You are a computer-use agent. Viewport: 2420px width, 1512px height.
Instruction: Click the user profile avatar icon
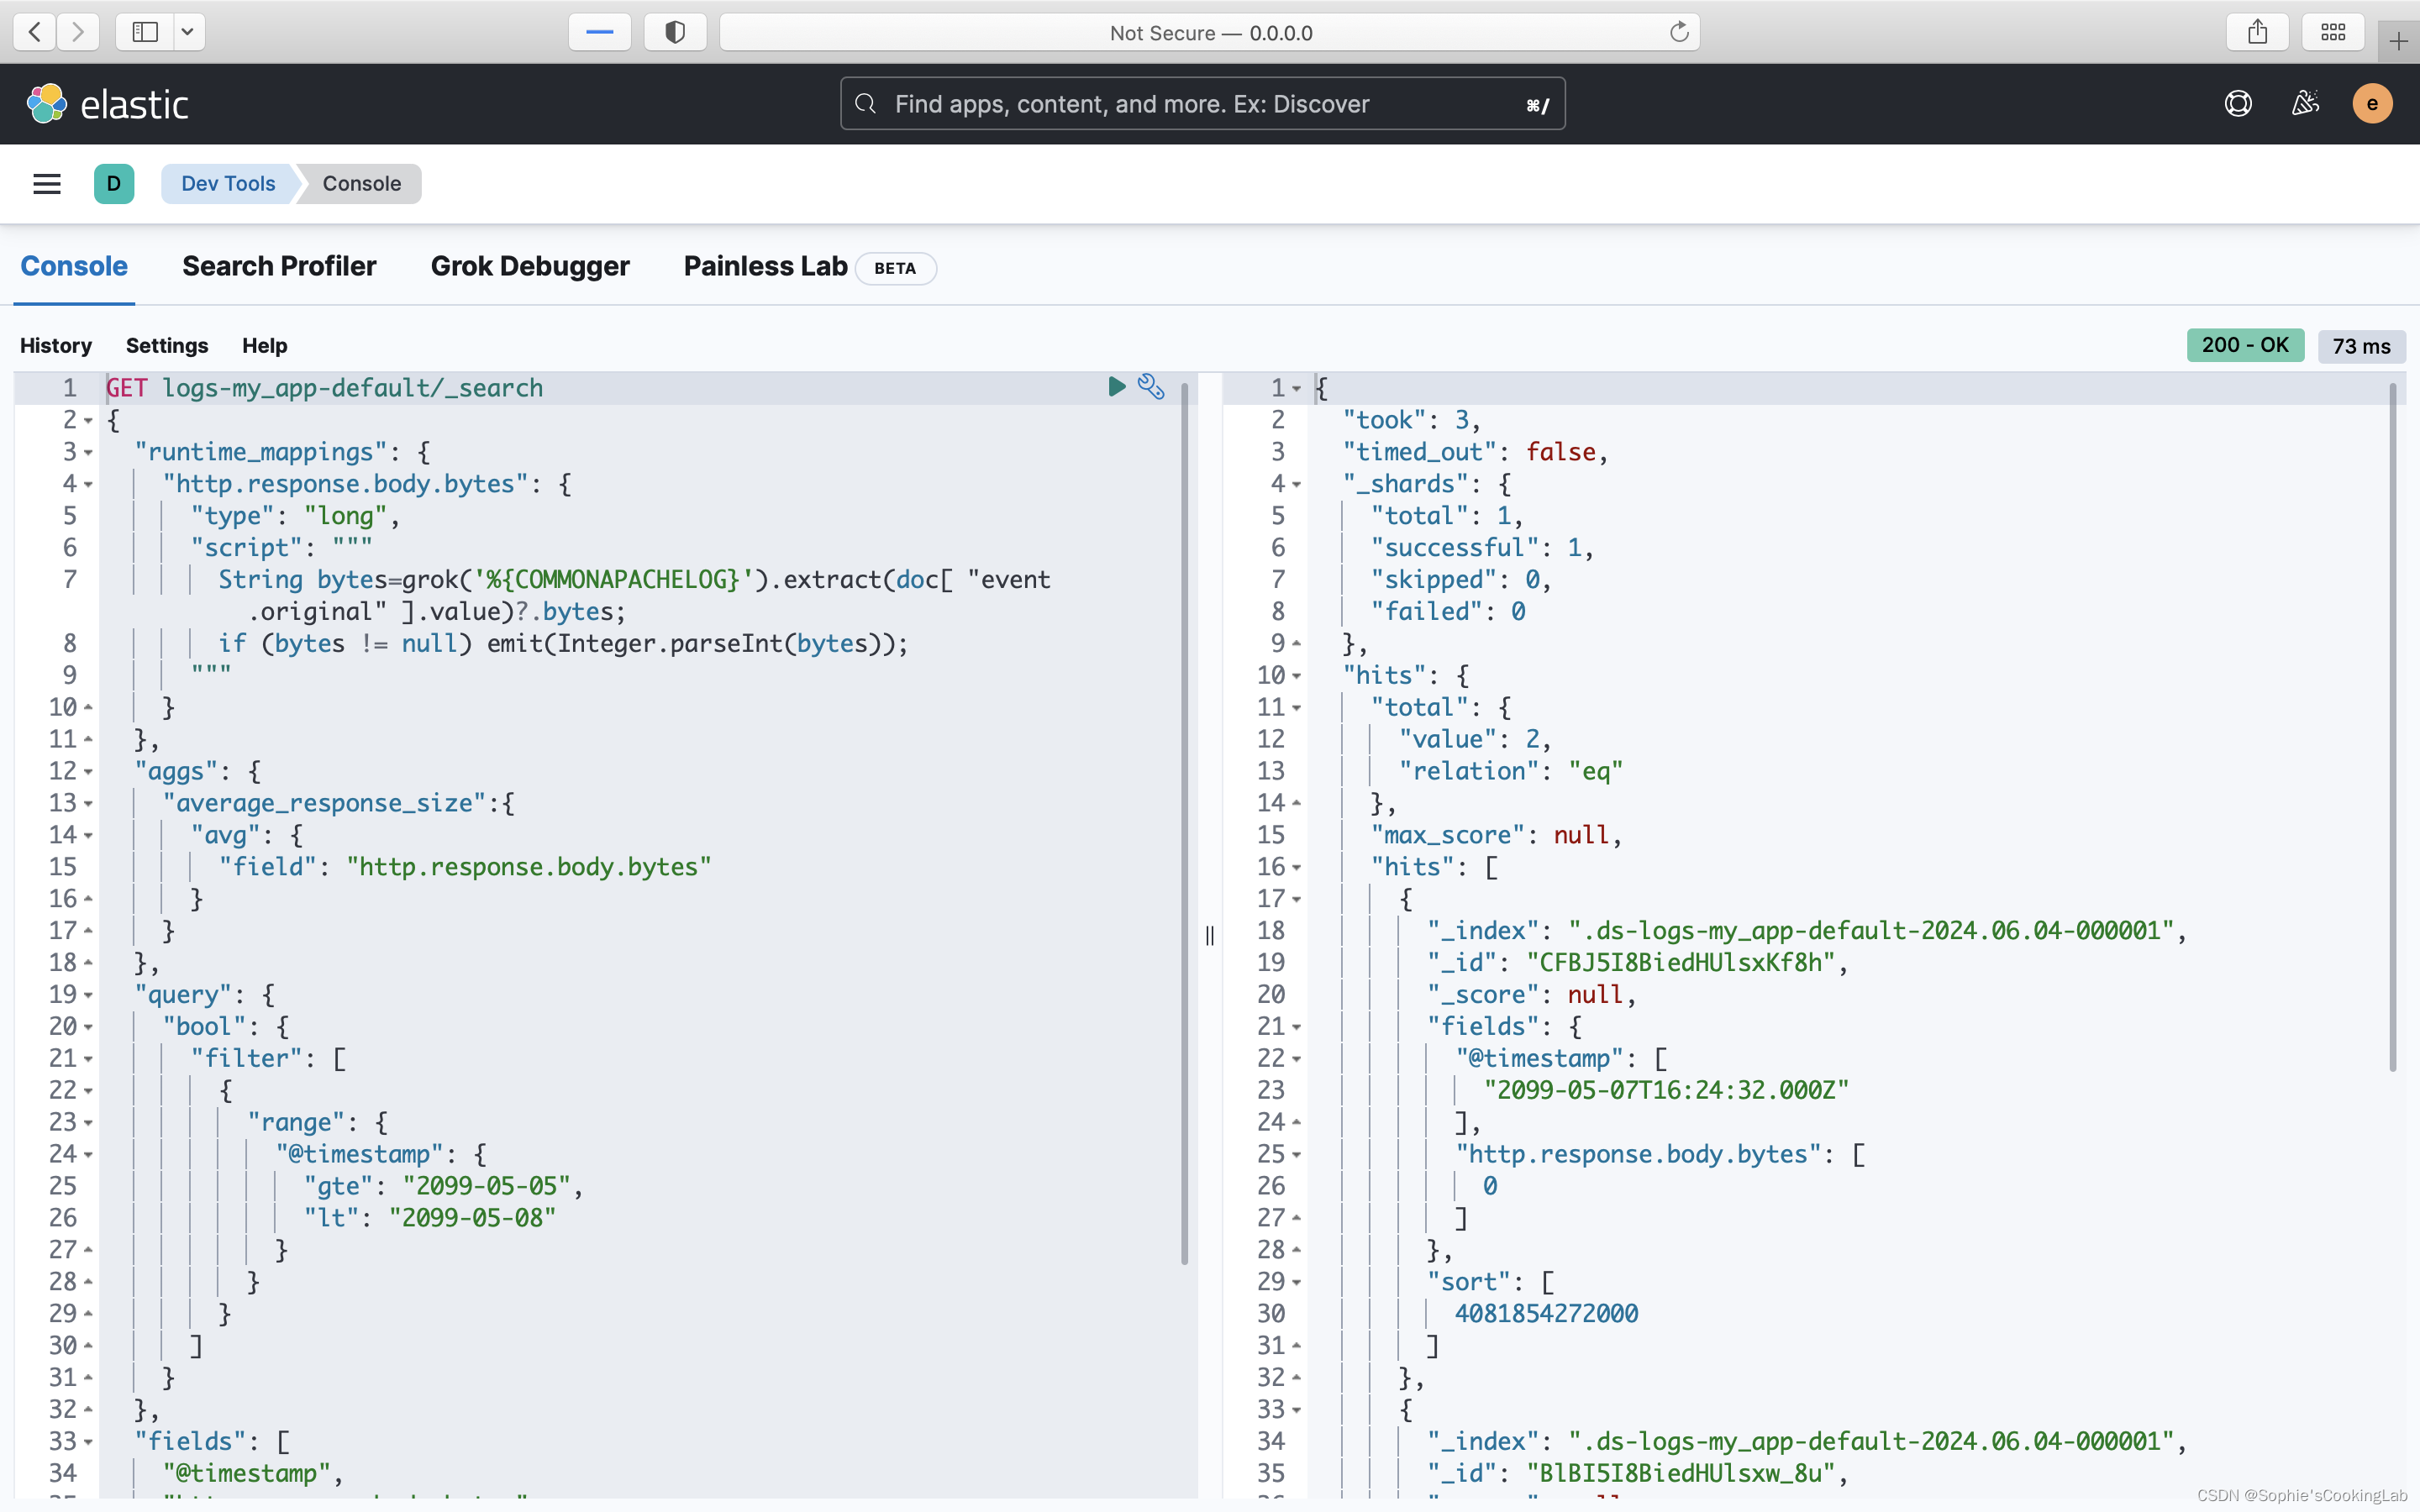point(2371,104)
